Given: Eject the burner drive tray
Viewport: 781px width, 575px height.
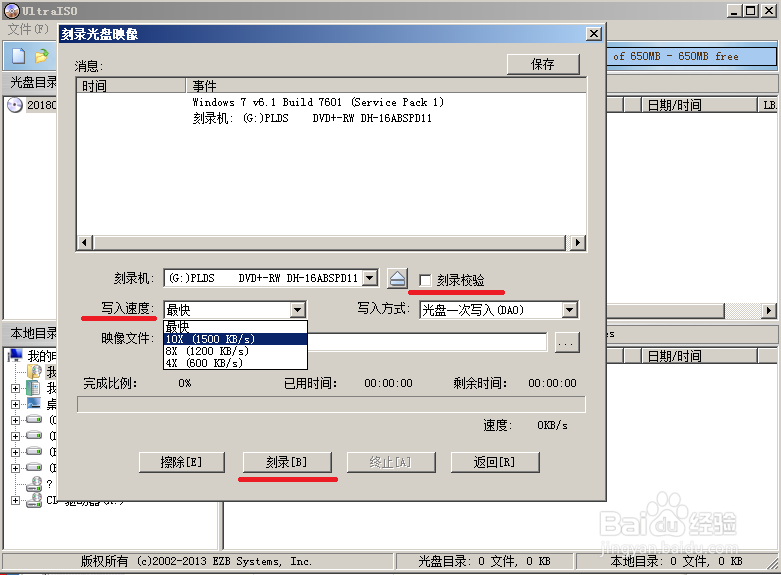Looking at the screenshot, I should [397, 278].
